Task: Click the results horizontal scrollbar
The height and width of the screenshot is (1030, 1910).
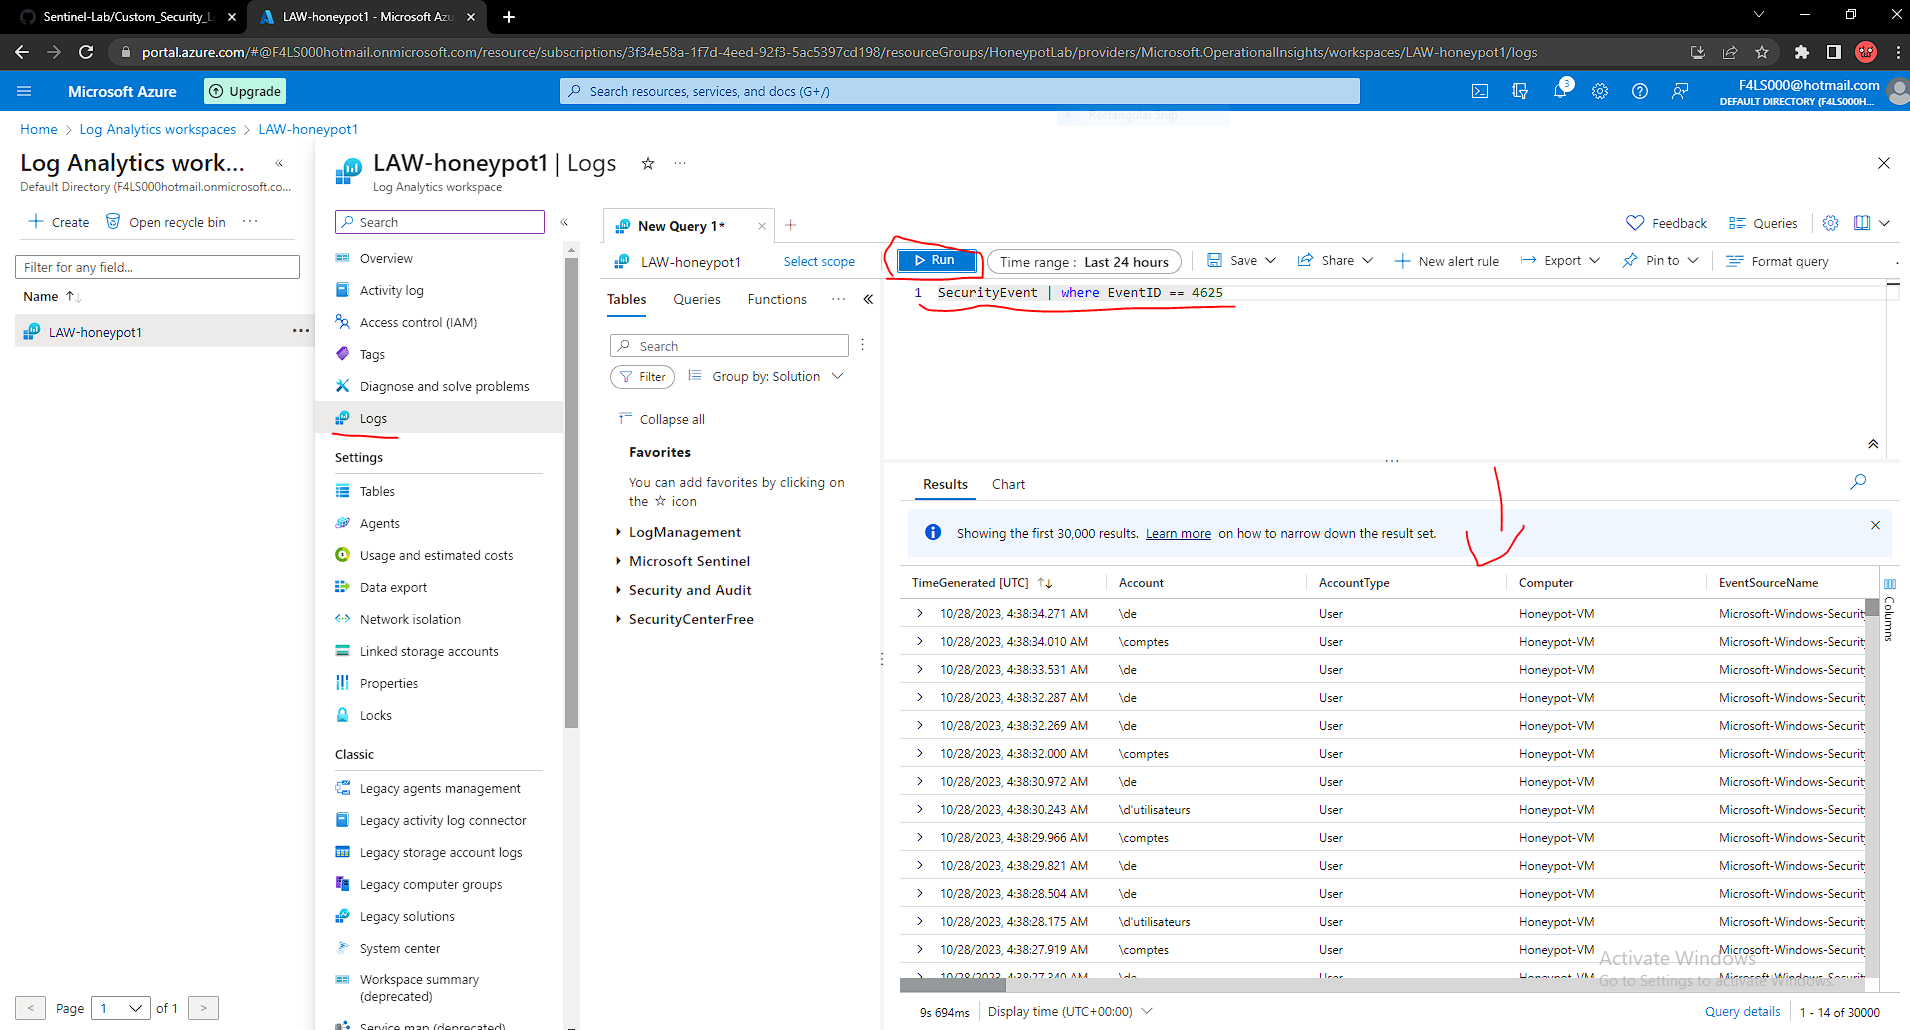Action: click(952, 985)
